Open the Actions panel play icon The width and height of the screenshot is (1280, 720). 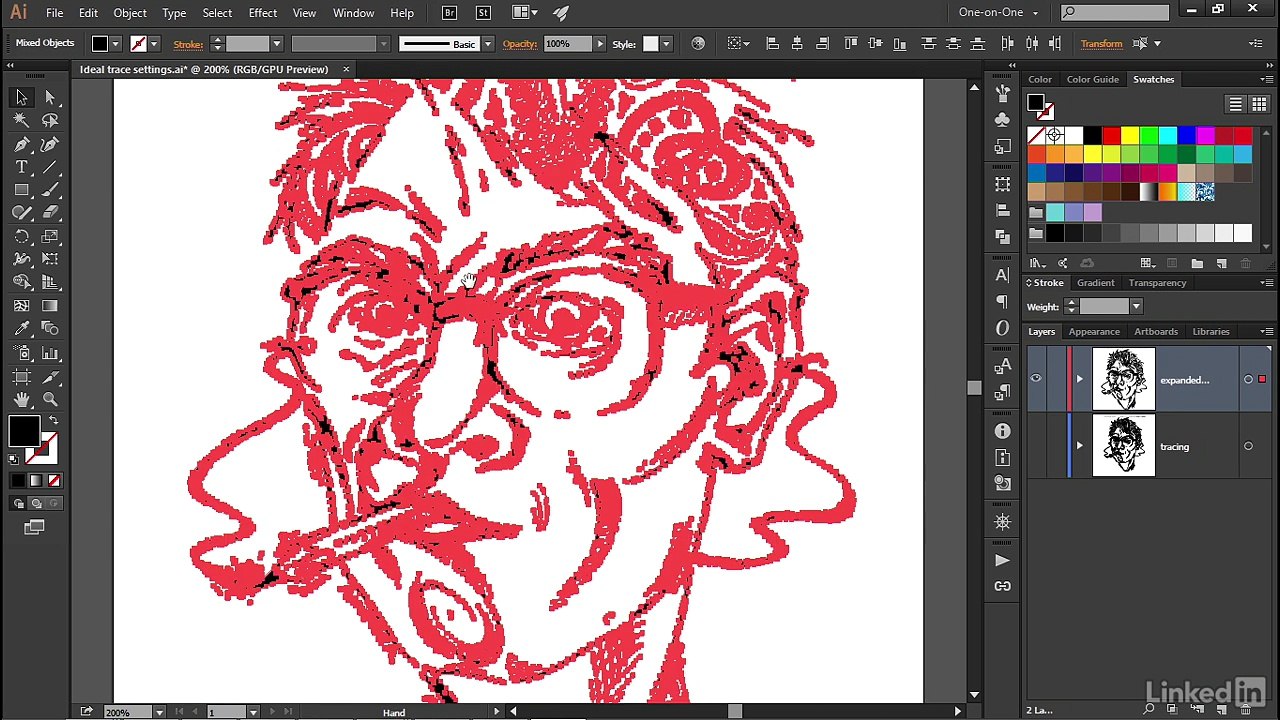pyautogui.click(x=1003, y=561)
